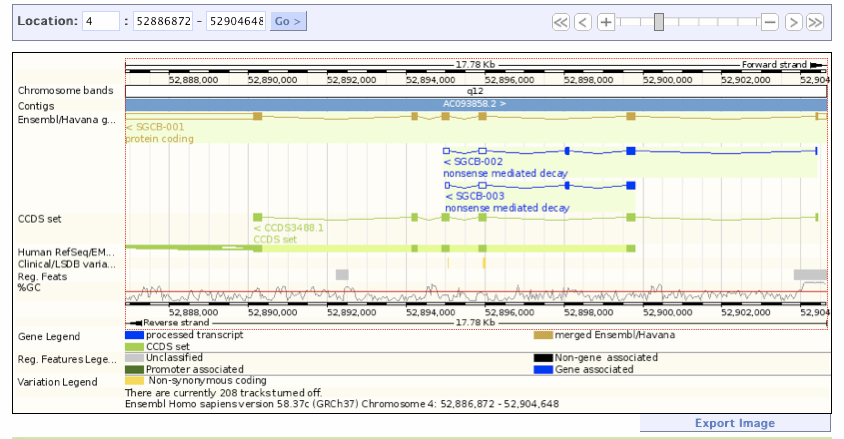Screen dimensions: 844x439
Task: Click the zoom slider handle
Action: point(658,22)
